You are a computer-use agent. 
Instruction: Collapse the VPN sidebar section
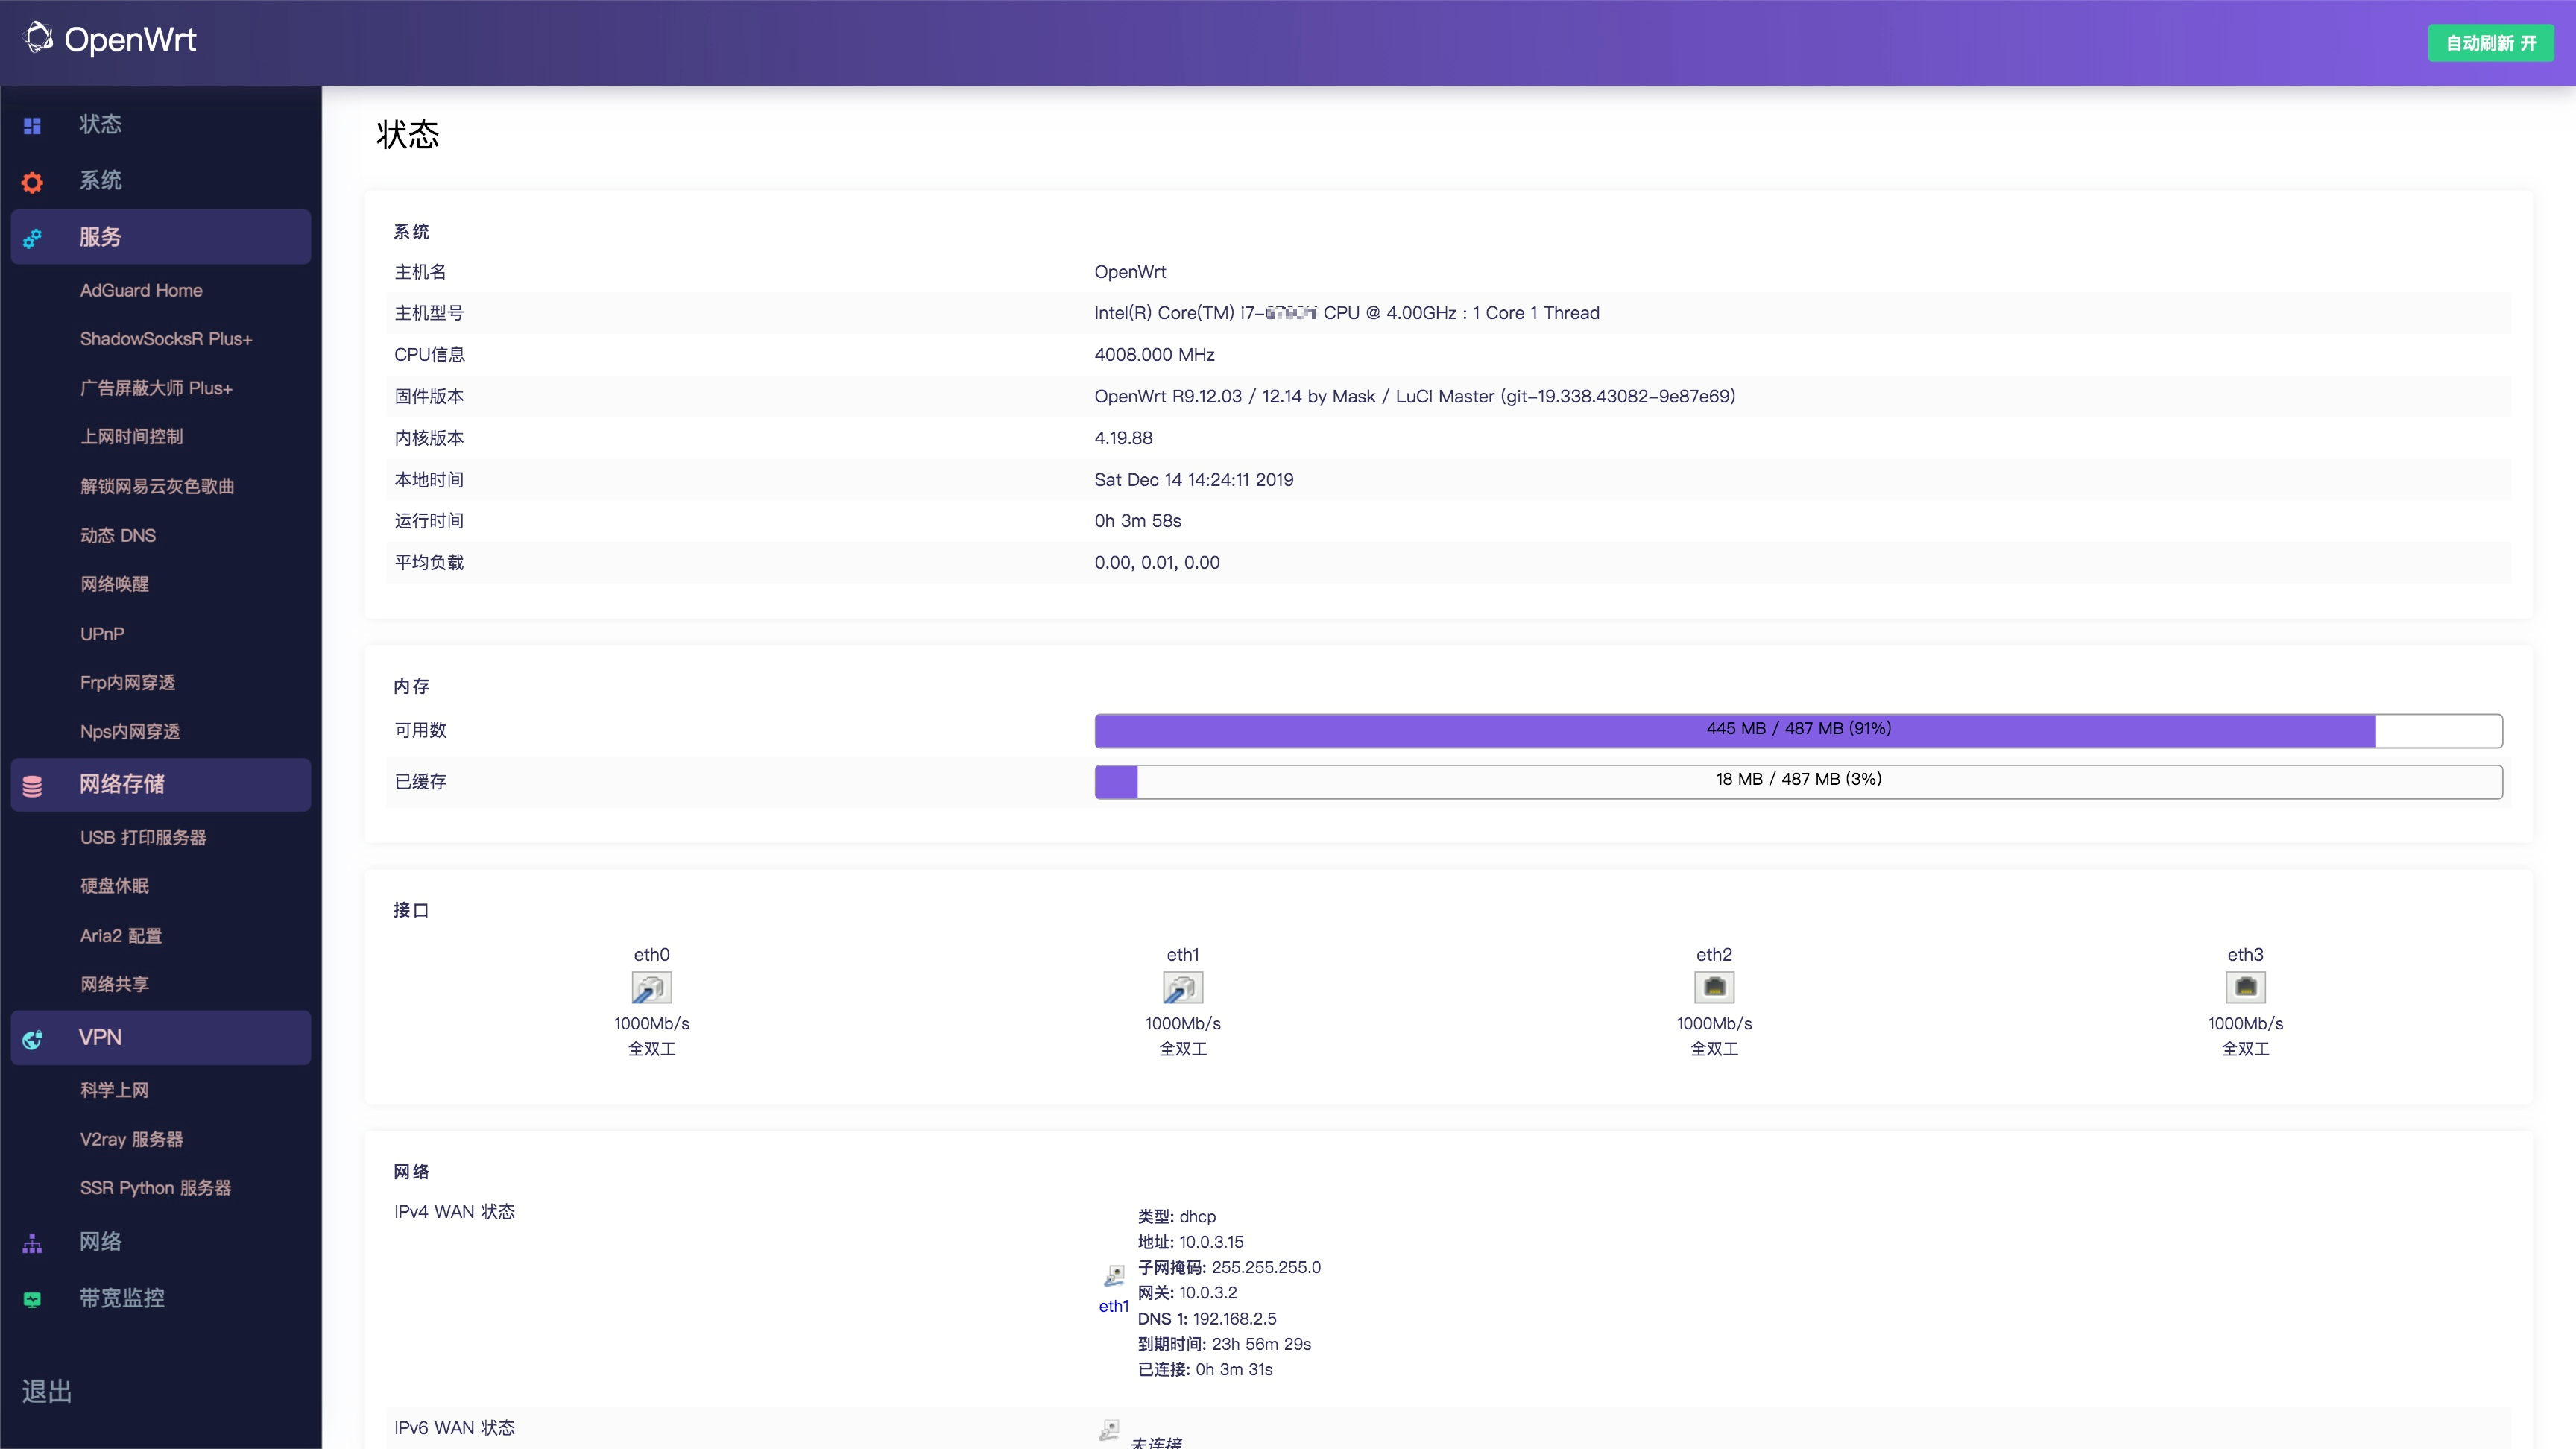161,1037
